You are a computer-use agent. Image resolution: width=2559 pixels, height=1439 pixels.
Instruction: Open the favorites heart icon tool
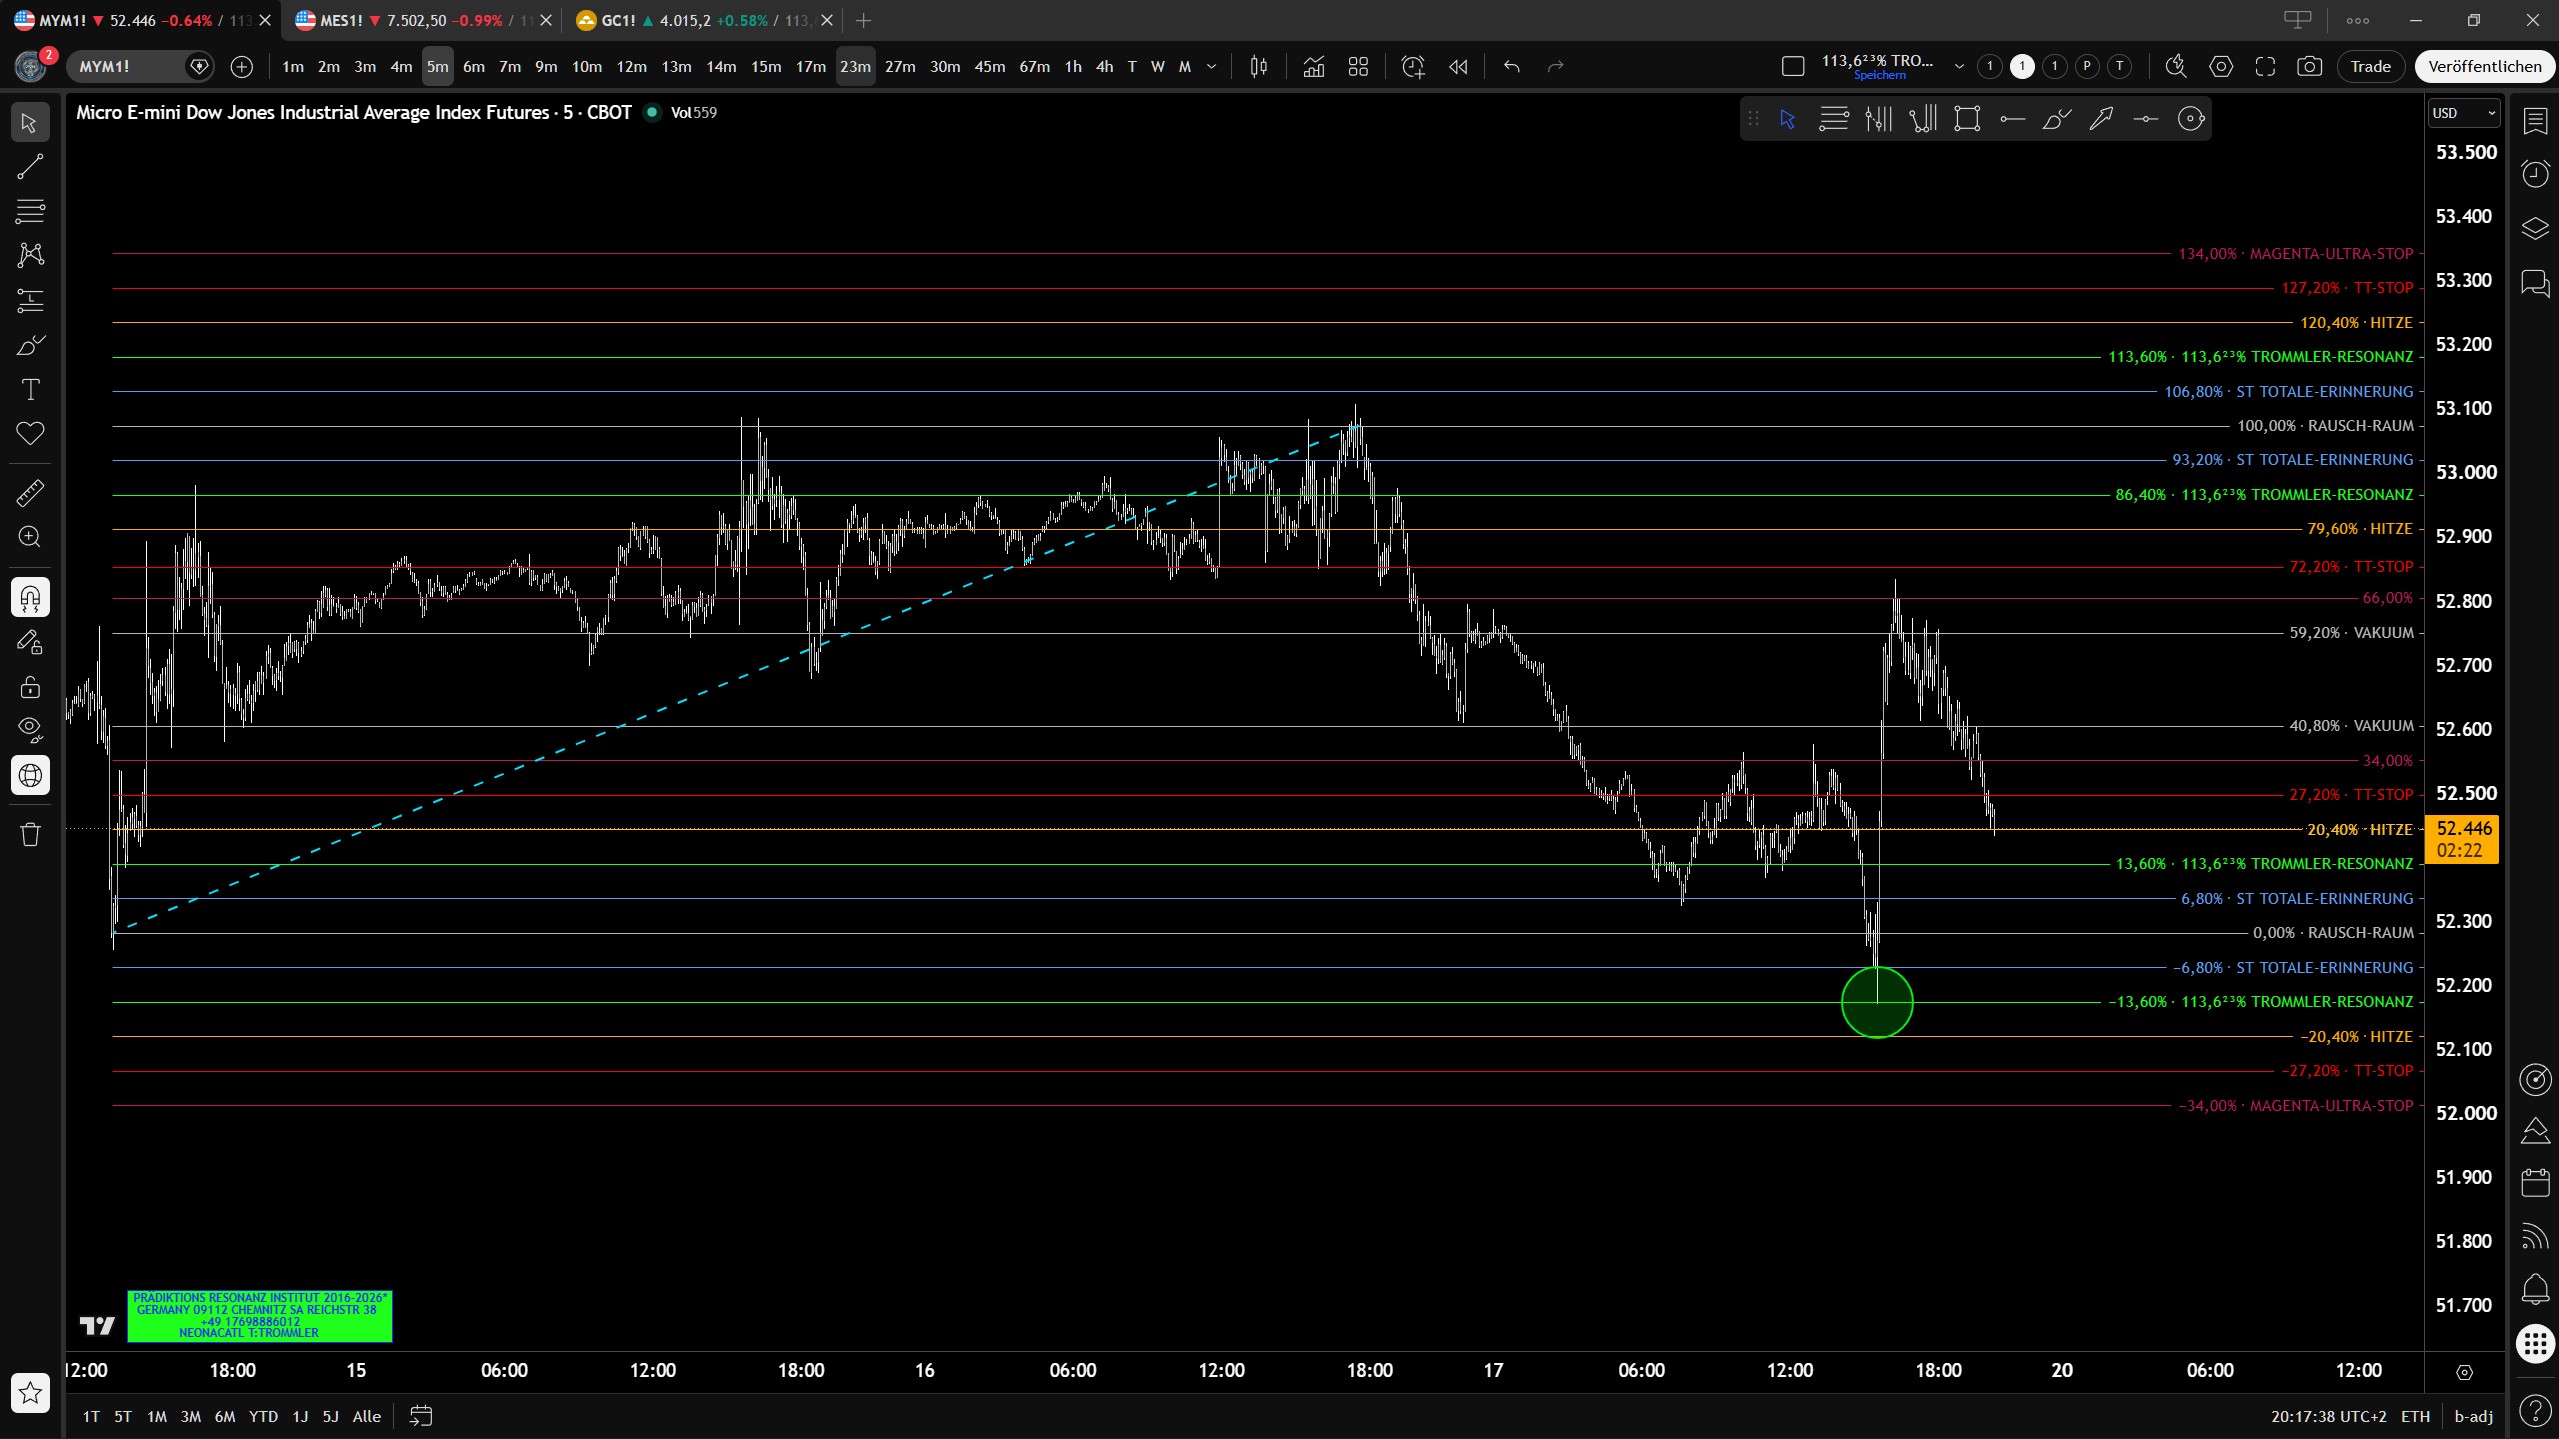pyautogui.click(x=30, y=433)
